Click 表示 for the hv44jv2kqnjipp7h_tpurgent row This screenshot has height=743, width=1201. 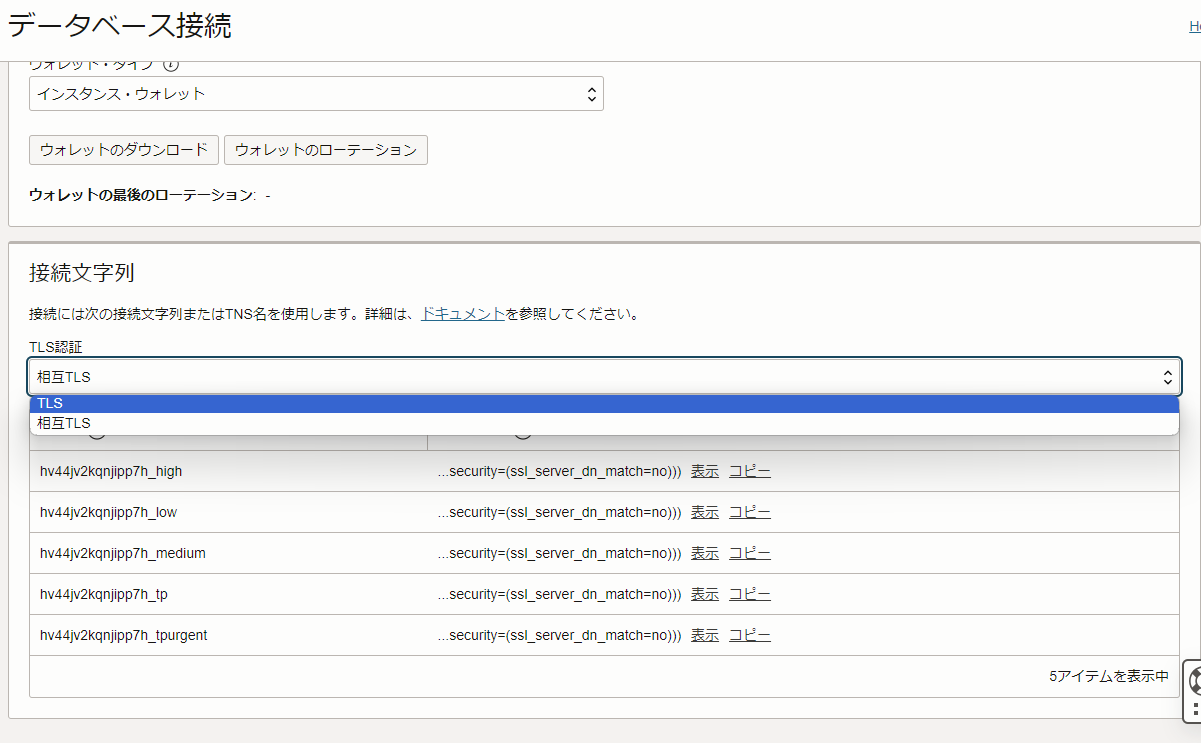click(x=705, y=635)
